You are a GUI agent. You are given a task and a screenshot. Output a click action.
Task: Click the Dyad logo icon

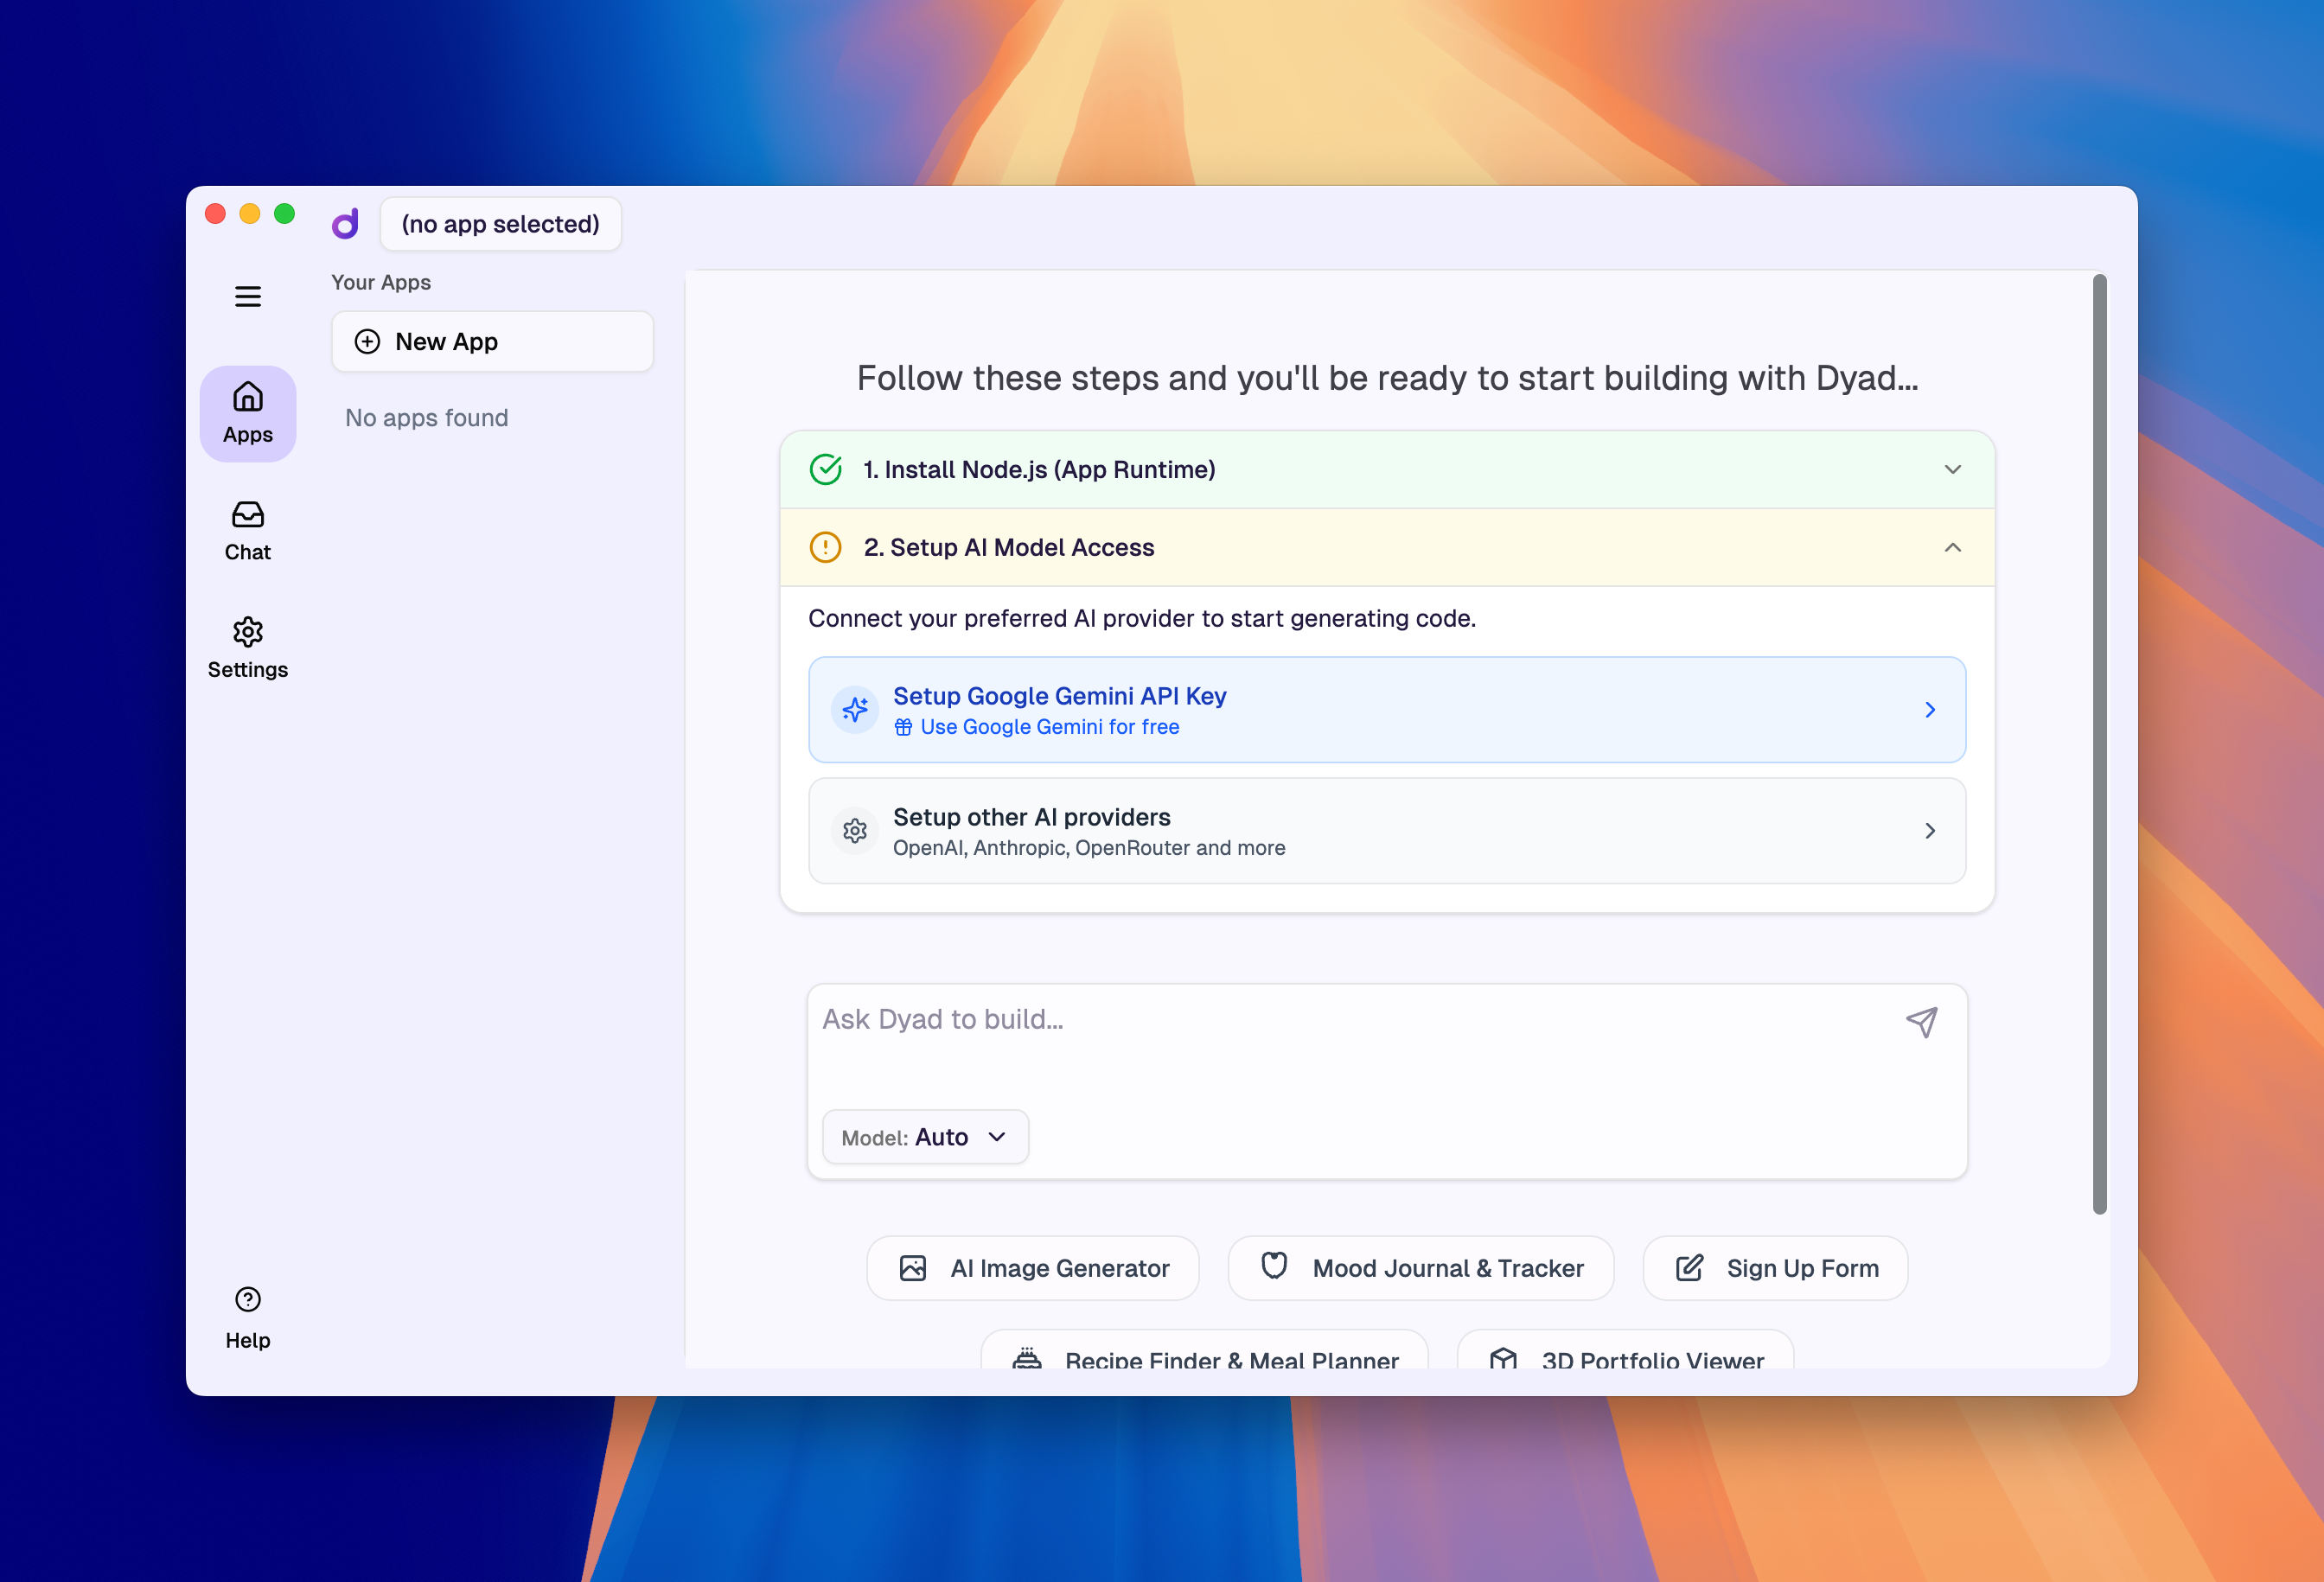[345, 223]
